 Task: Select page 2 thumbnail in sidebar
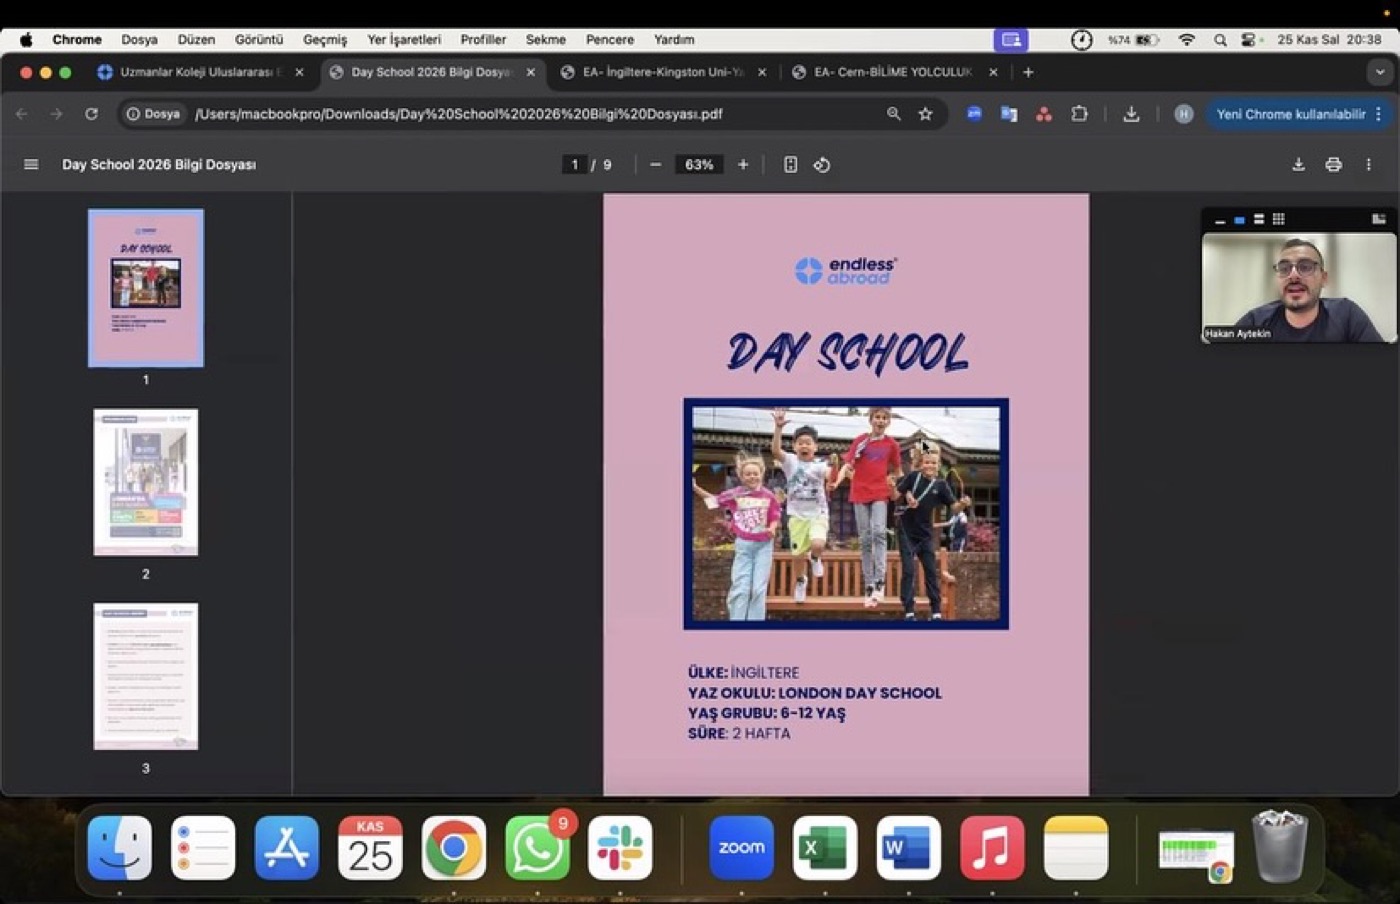click(x=146, y=482)
